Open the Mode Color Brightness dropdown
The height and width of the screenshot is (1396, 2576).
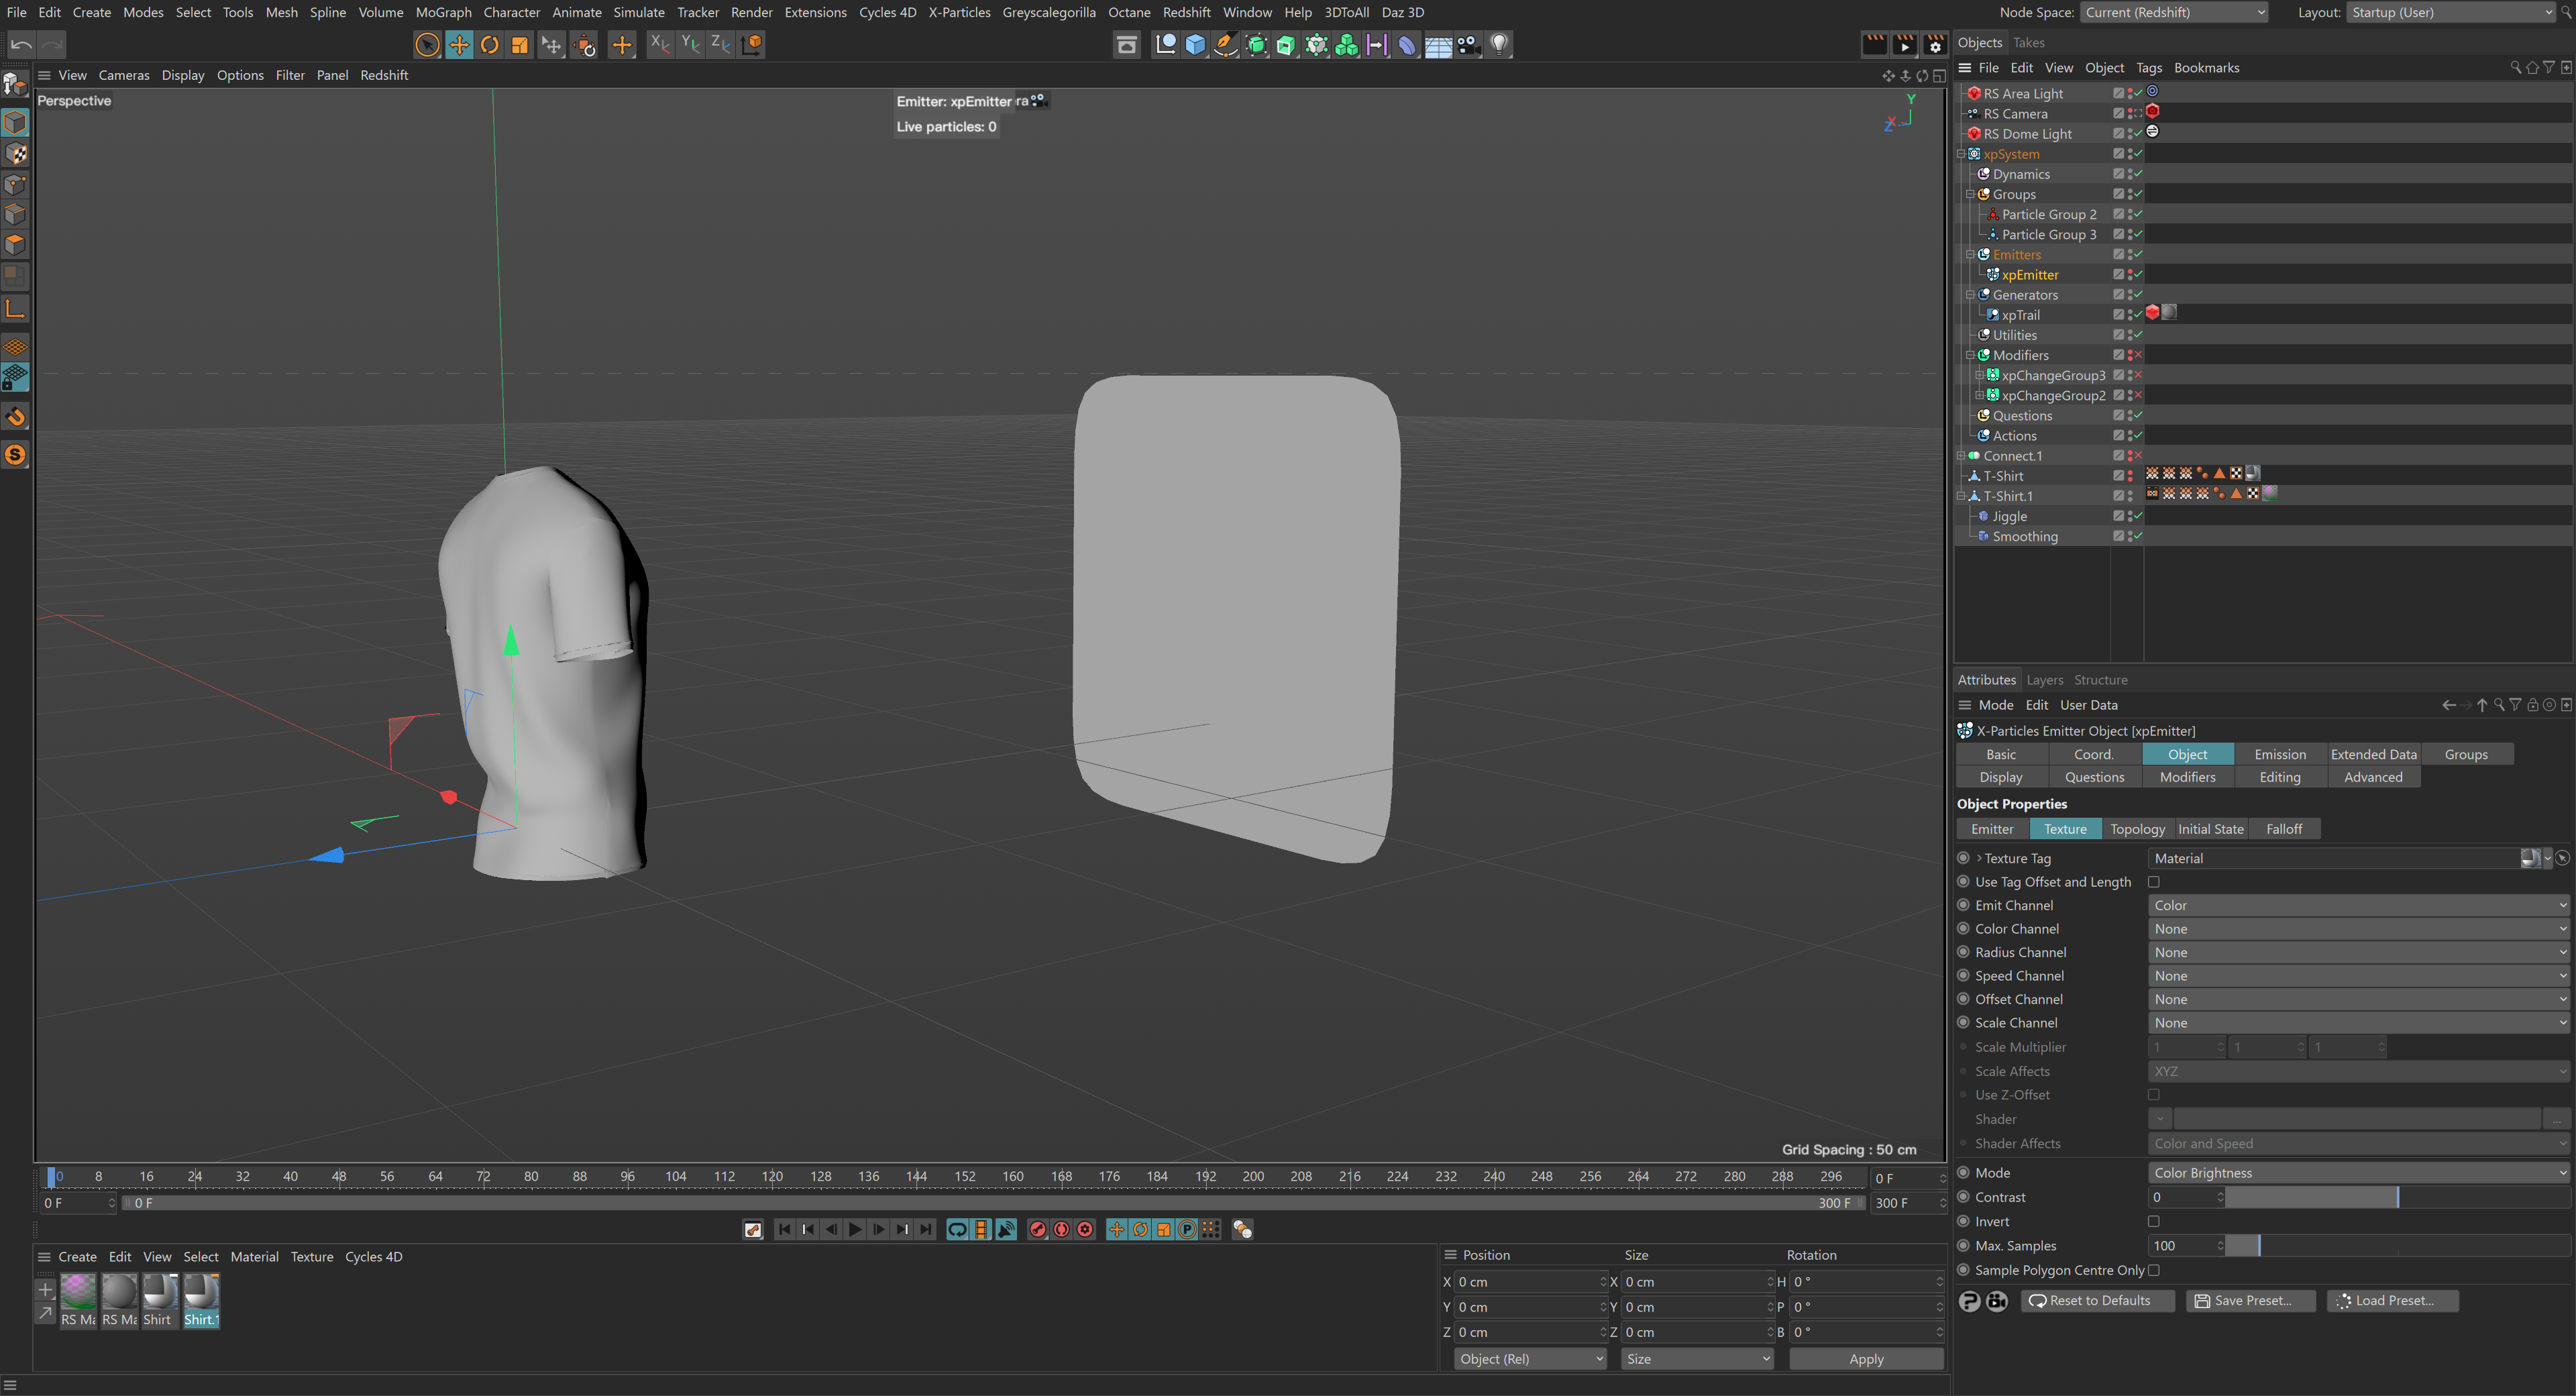pos(2358,1173)
